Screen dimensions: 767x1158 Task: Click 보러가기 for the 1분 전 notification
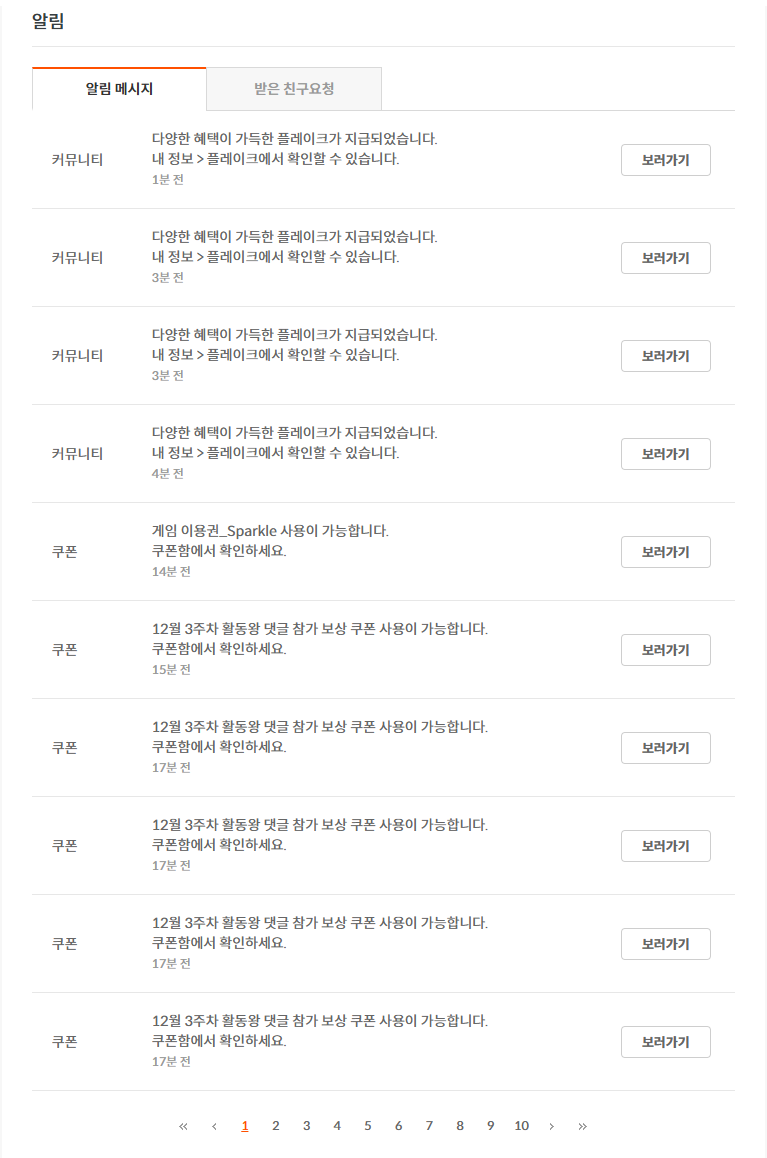[665, 160]
